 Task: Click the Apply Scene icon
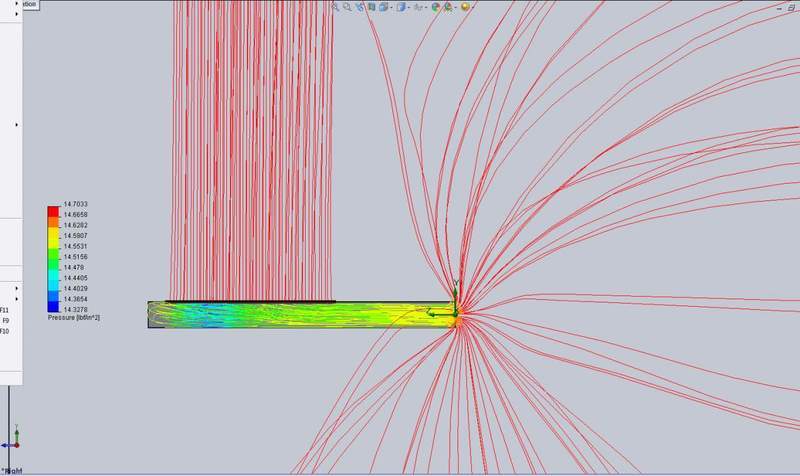tap(450, 6)
